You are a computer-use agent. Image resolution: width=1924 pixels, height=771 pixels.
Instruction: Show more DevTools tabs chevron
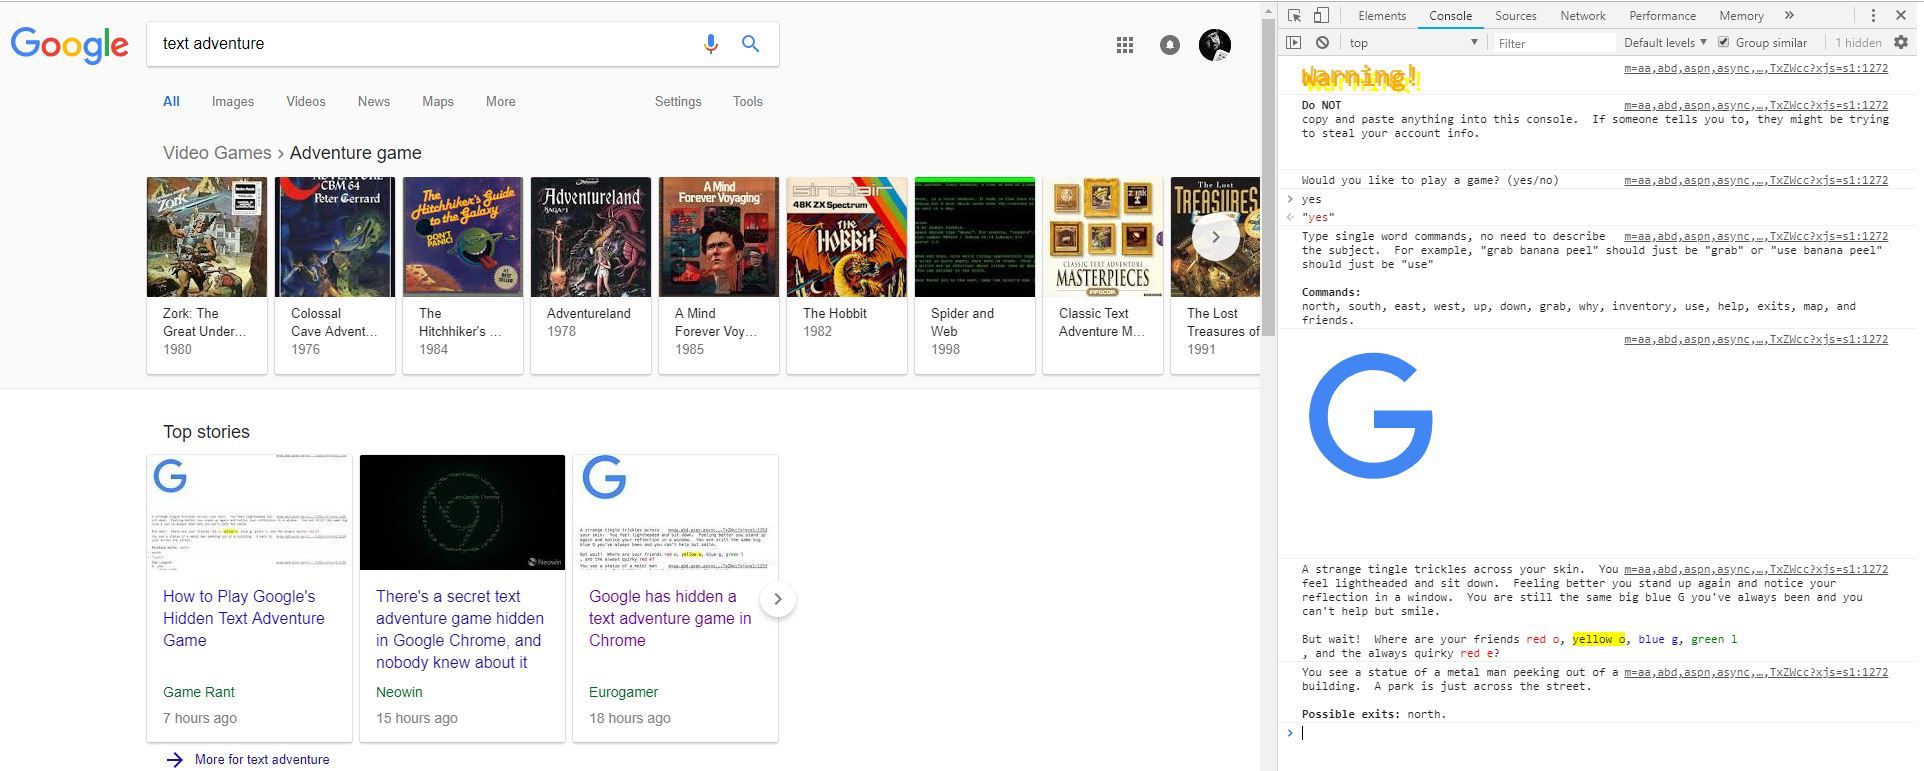[x=1789, y=15]
